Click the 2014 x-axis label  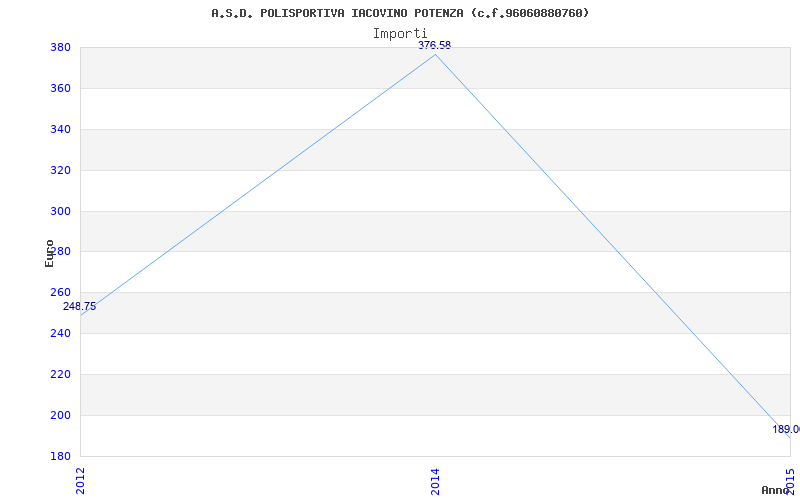point(435,481)
